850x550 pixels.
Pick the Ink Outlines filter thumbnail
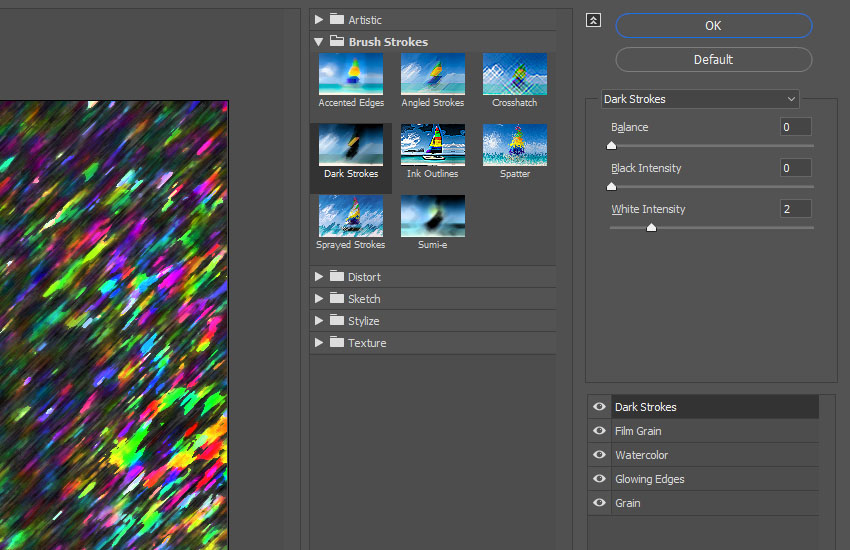[432, 146]
